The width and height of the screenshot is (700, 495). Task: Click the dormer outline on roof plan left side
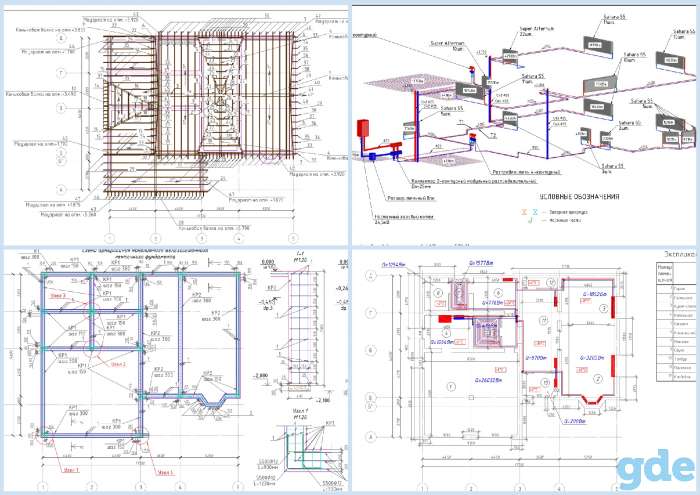point(125,107)
